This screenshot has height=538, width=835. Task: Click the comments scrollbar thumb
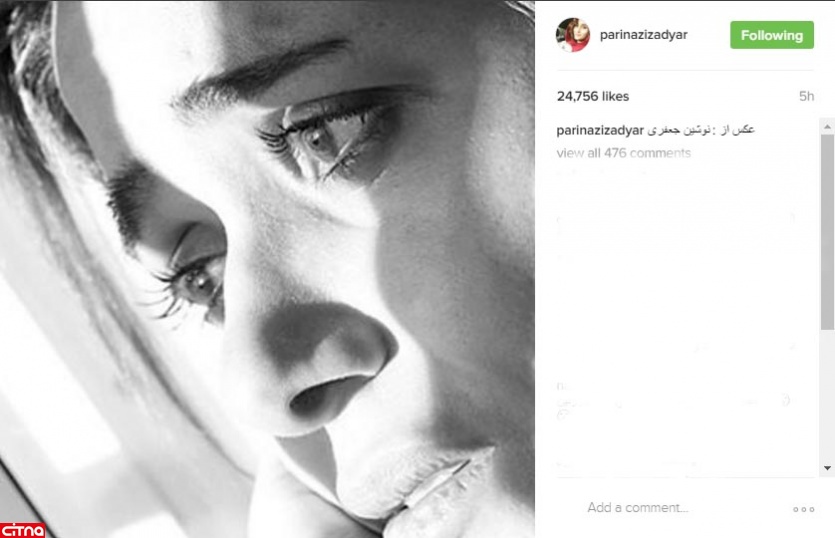pyautogui.click(x=827, y=232)
